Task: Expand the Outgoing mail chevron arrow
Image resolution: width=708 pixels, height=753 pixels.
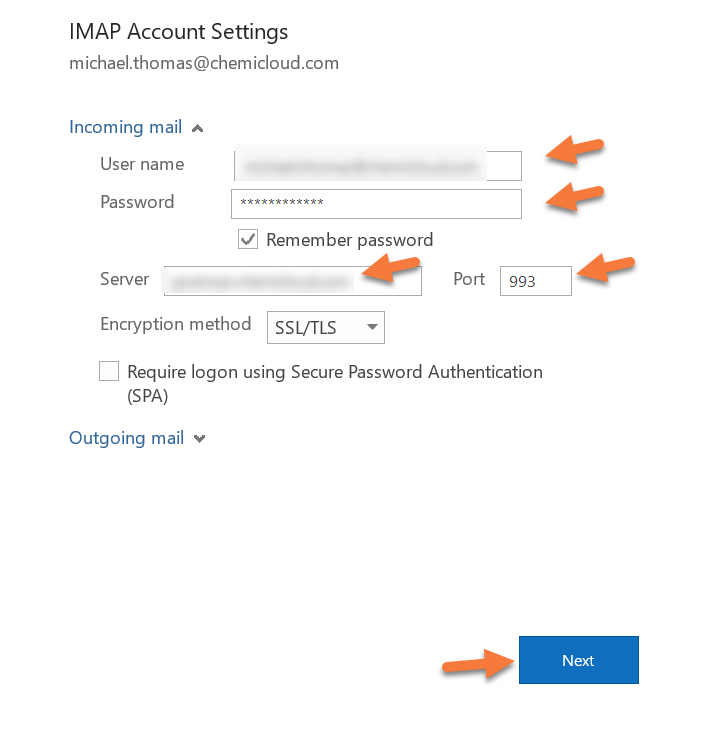Action: (x=199, y=439)
